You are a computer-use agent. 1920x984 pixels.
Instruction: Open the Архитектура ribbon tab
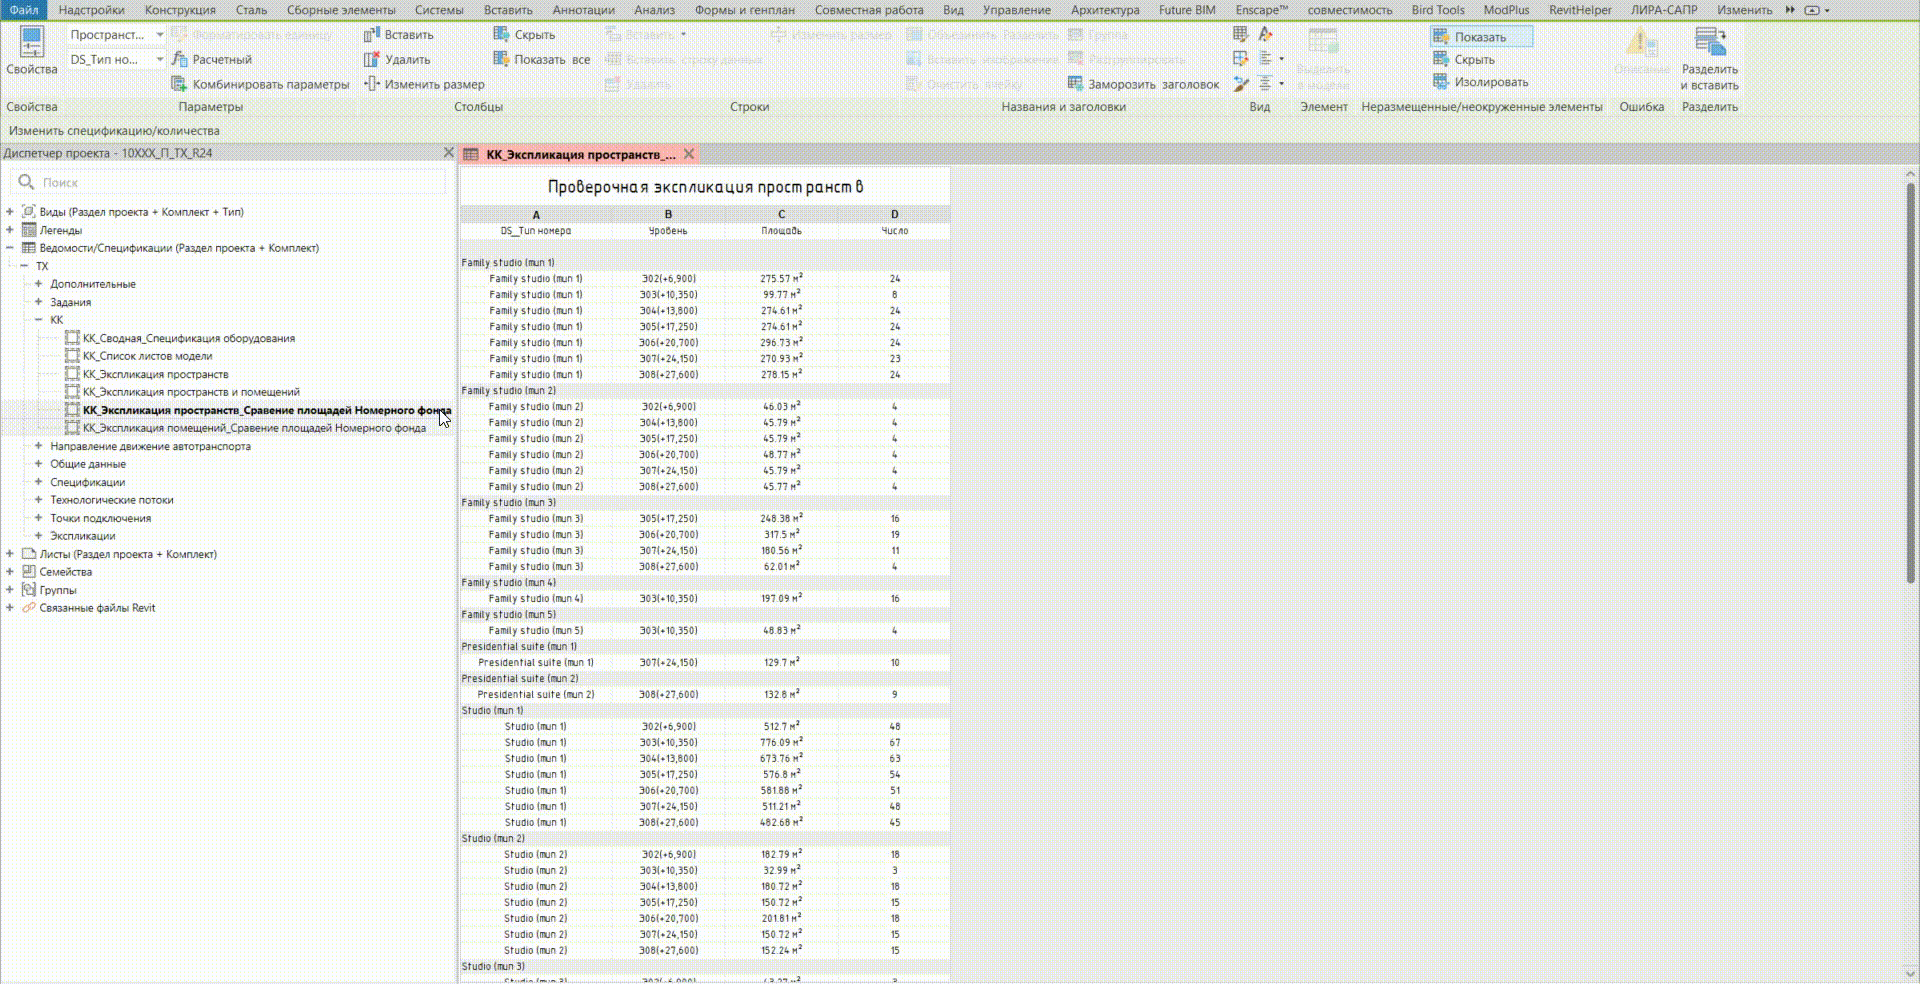pyautogui.click(x=1104, y=10)
